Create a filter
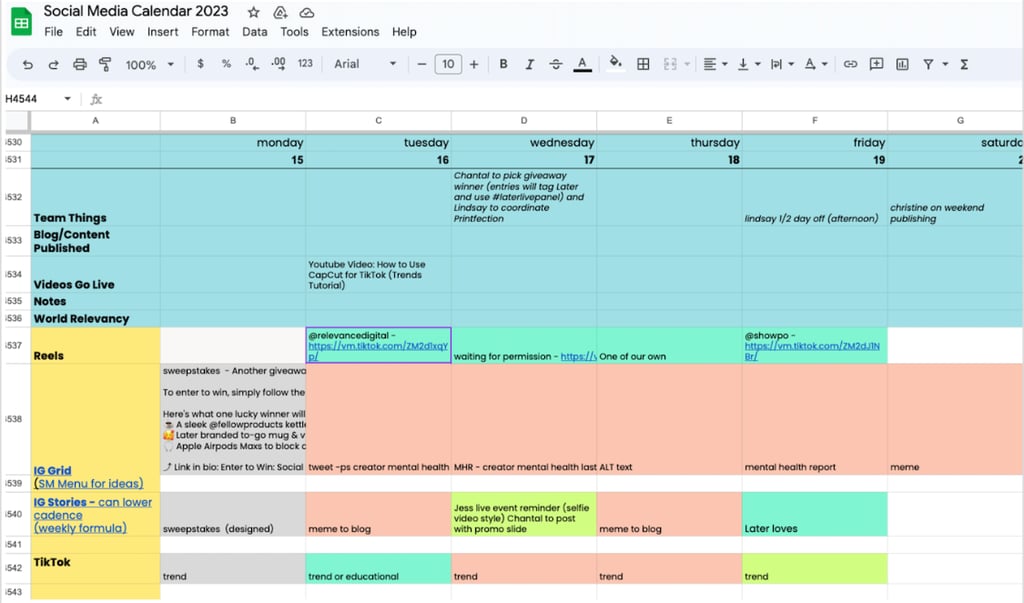Image resolution: width=1024 pixels, height=603 pixels. (928, 64)
